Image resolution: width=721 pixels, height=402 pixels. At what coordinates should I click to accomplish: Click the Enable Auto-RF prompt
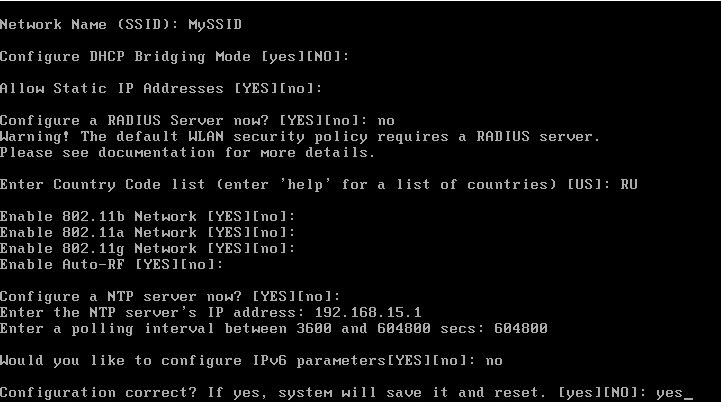[112, 264]
